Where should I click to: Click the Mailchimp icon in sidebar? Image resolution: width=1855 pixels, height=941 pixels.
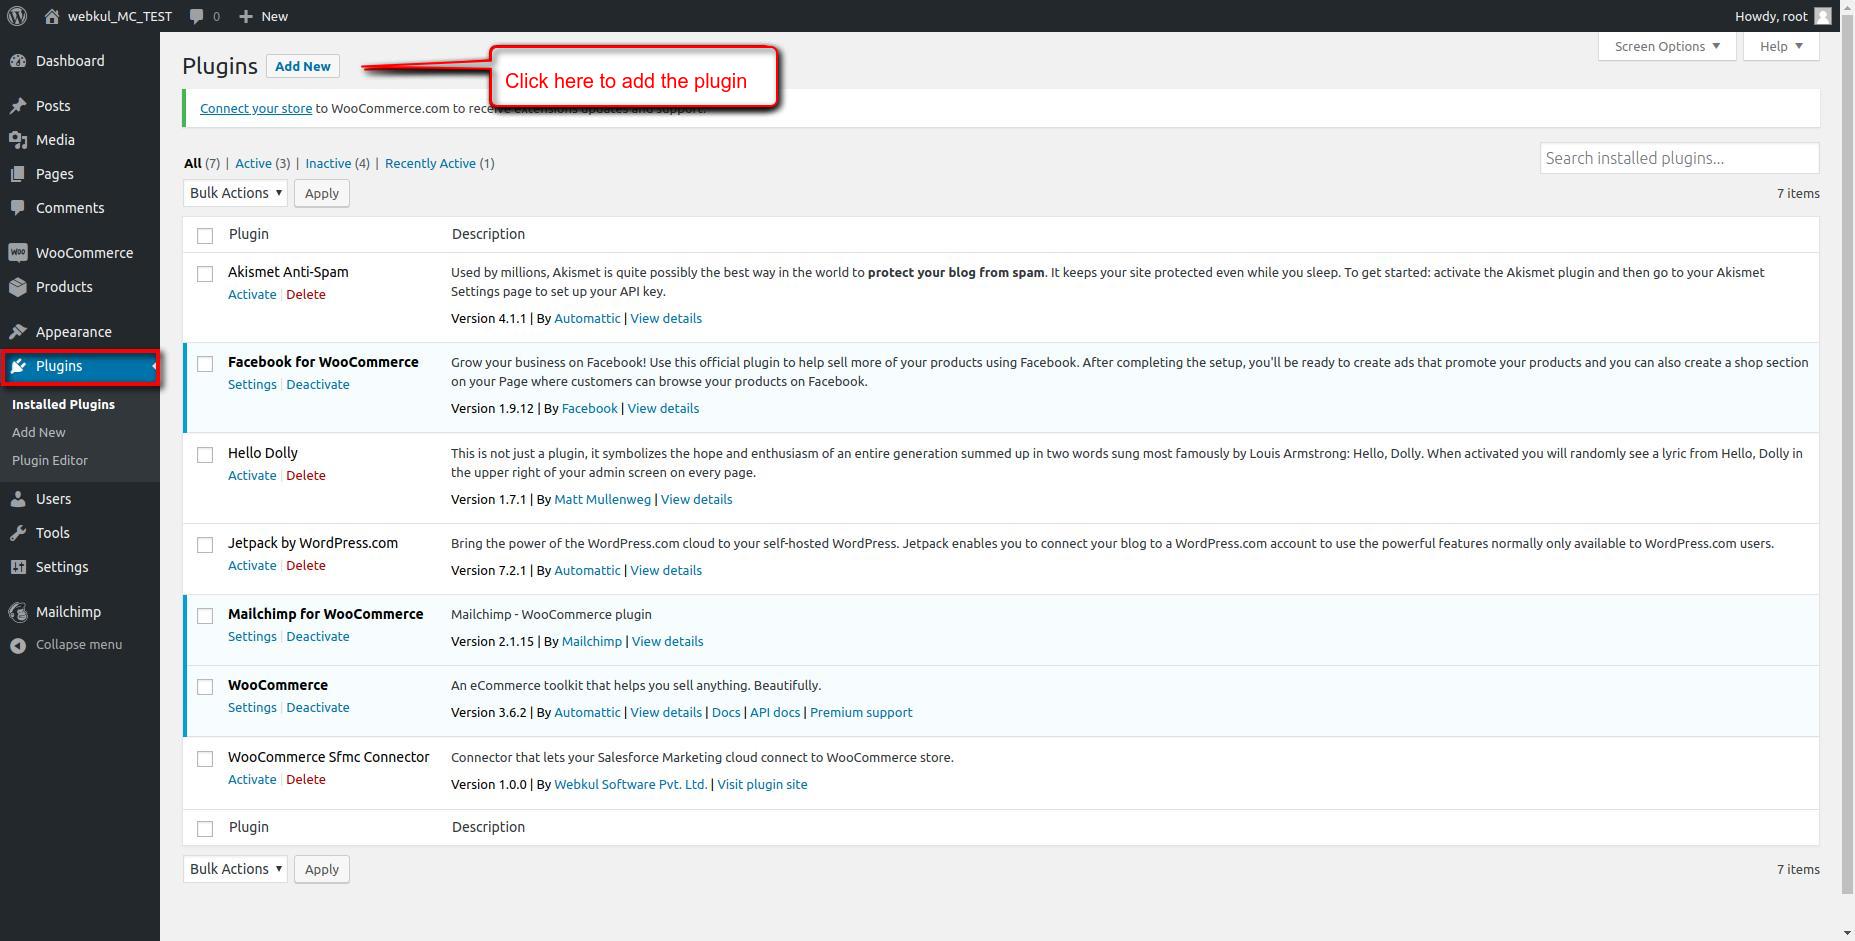[18, 612]
